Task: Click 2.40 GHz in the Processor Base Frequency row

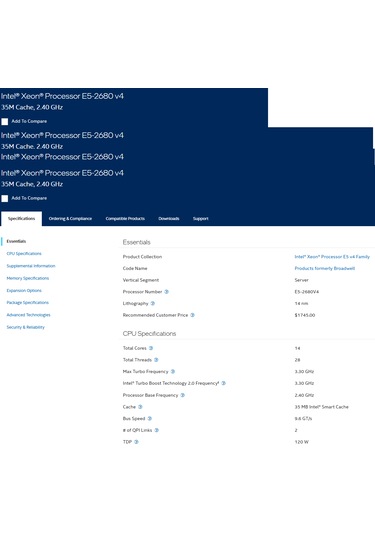Action: pos(304,395)
